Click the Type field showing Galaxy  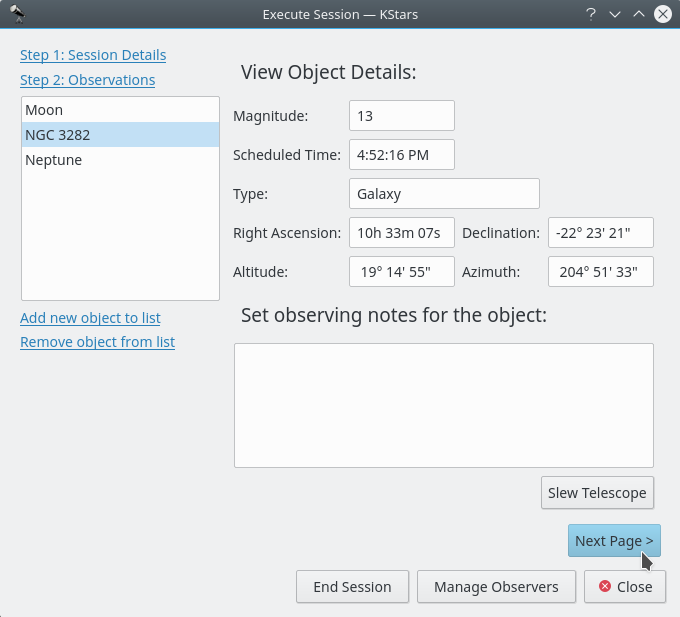[x=444, y=193]
